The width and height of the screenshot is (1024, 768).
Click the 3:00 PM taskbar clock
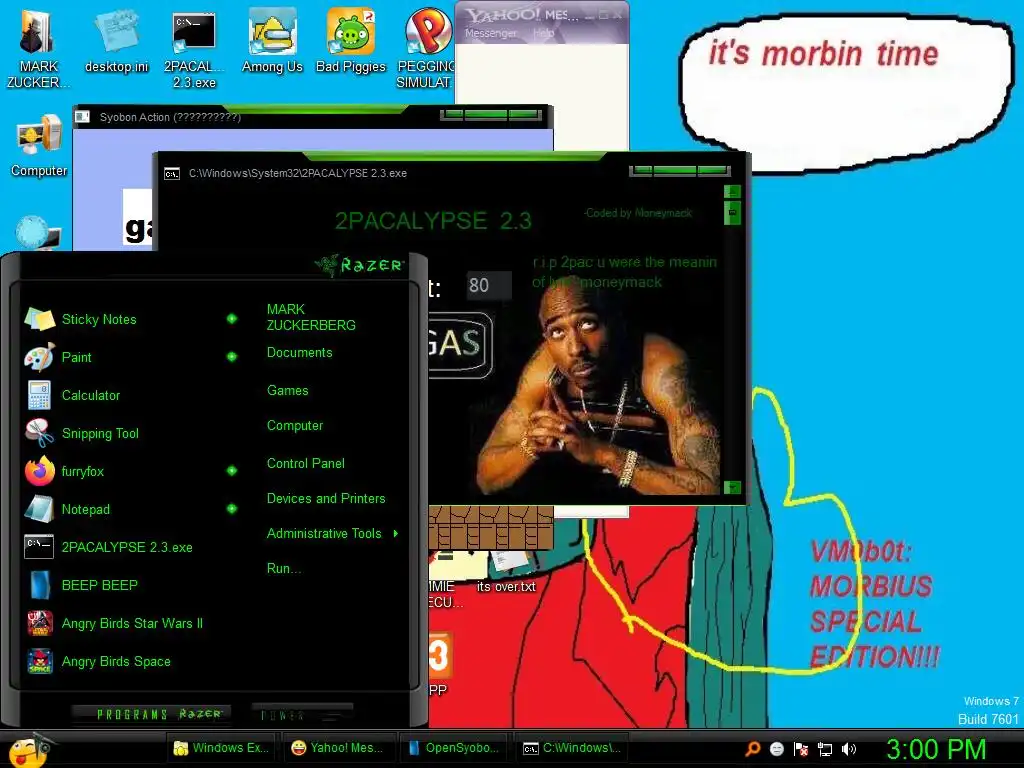coord(936,750)
